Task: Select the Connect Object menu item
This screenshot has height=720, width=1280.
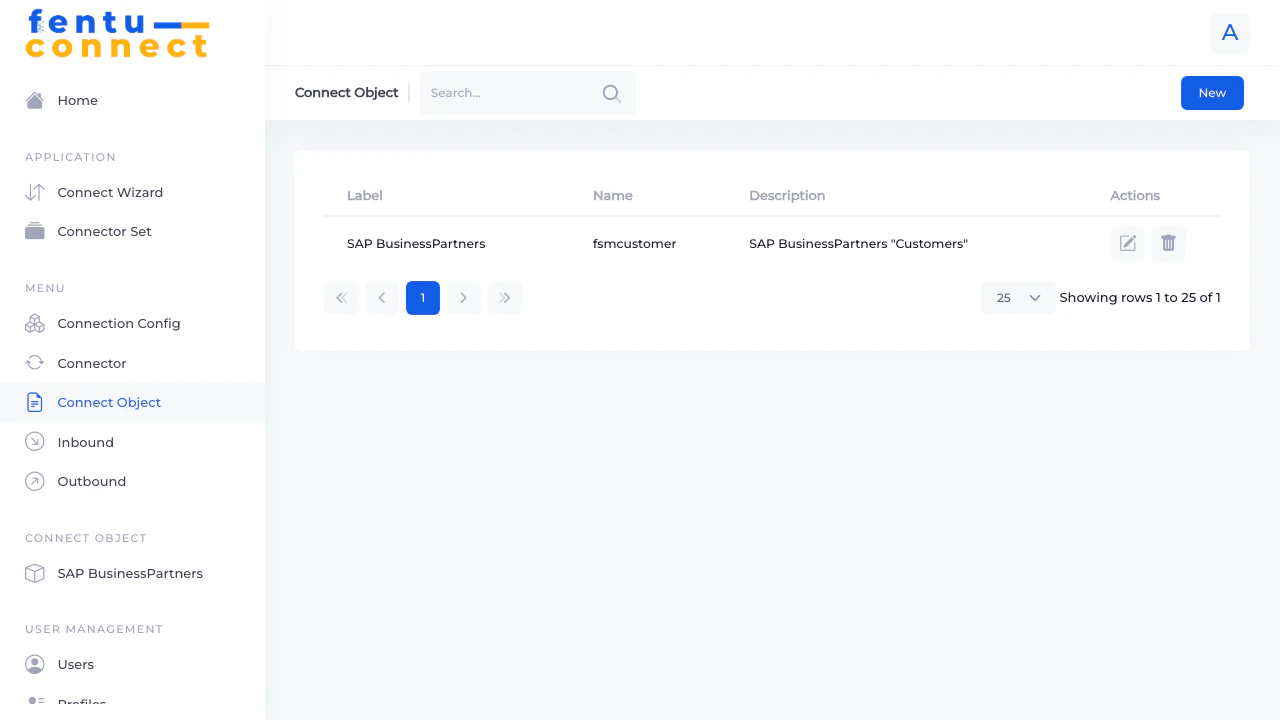Action: click(x=109, y=402)
